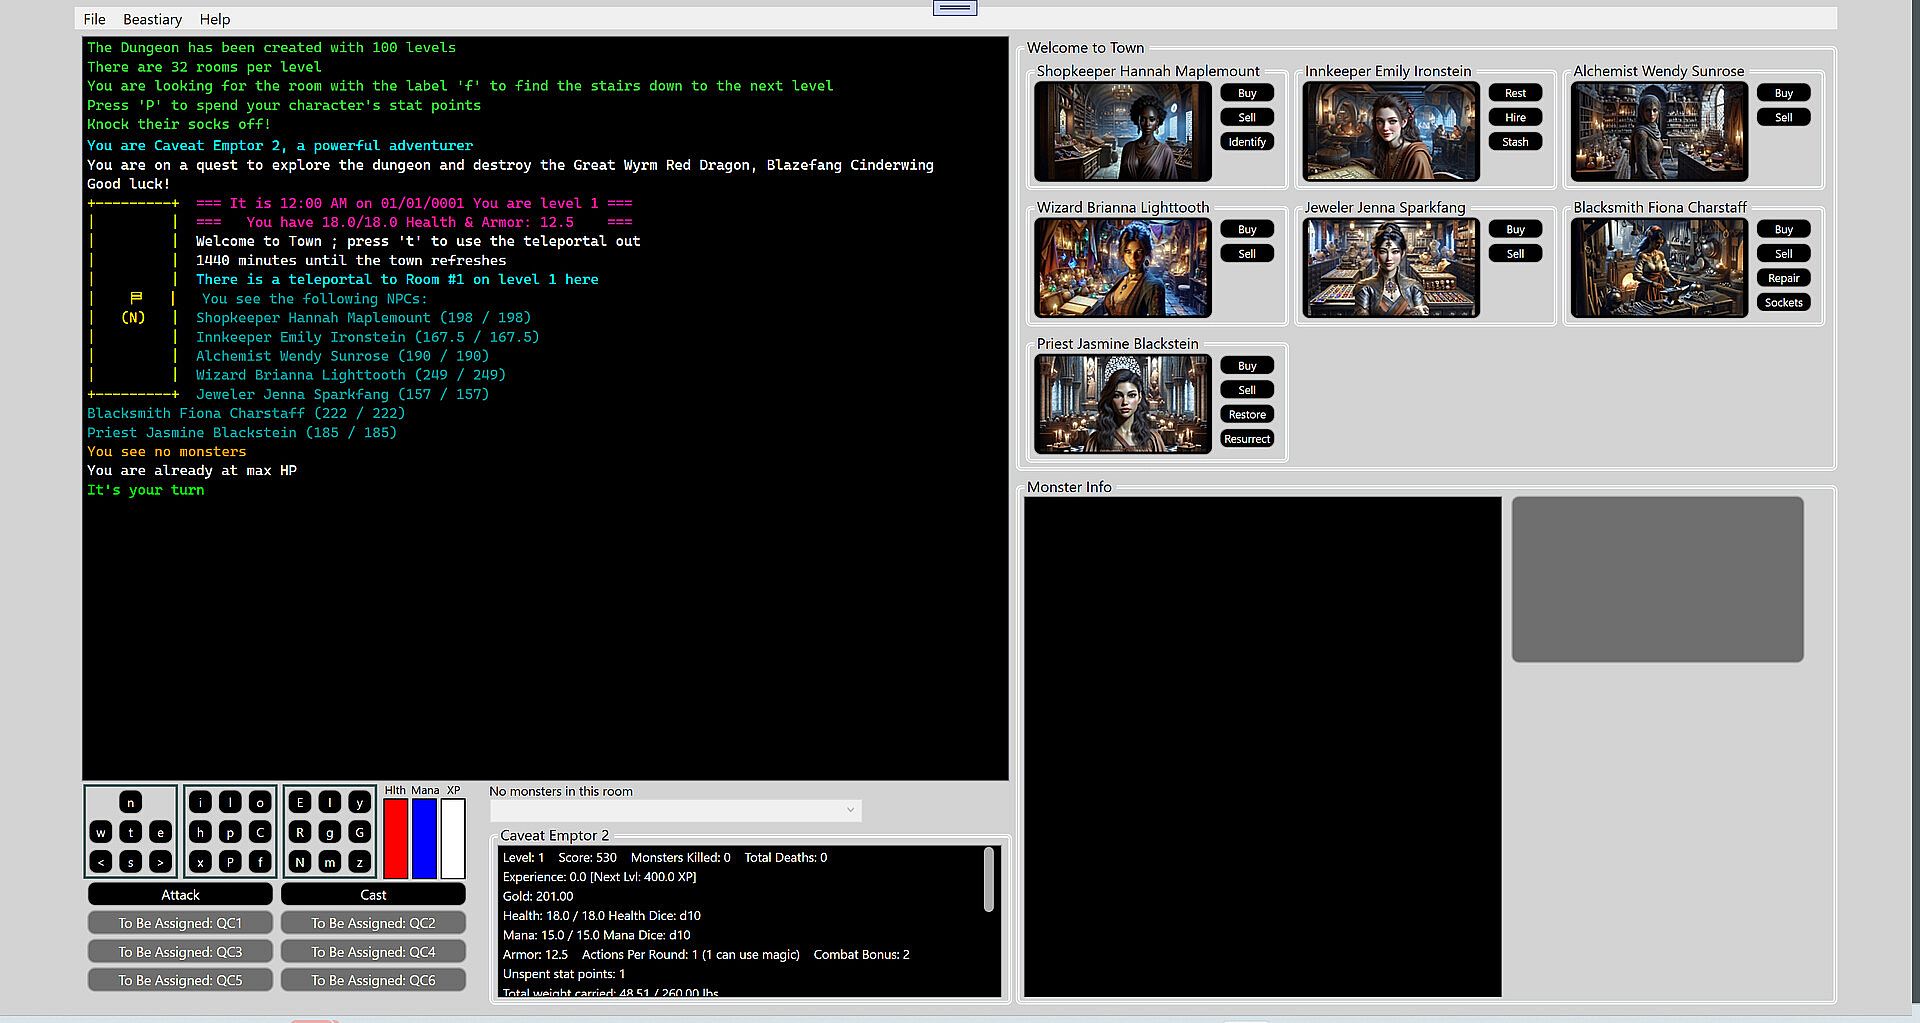Click the 'w' west movement key
Image resolution: width=1920 pixels, height=1023 pixels.
tap(101, 832)
